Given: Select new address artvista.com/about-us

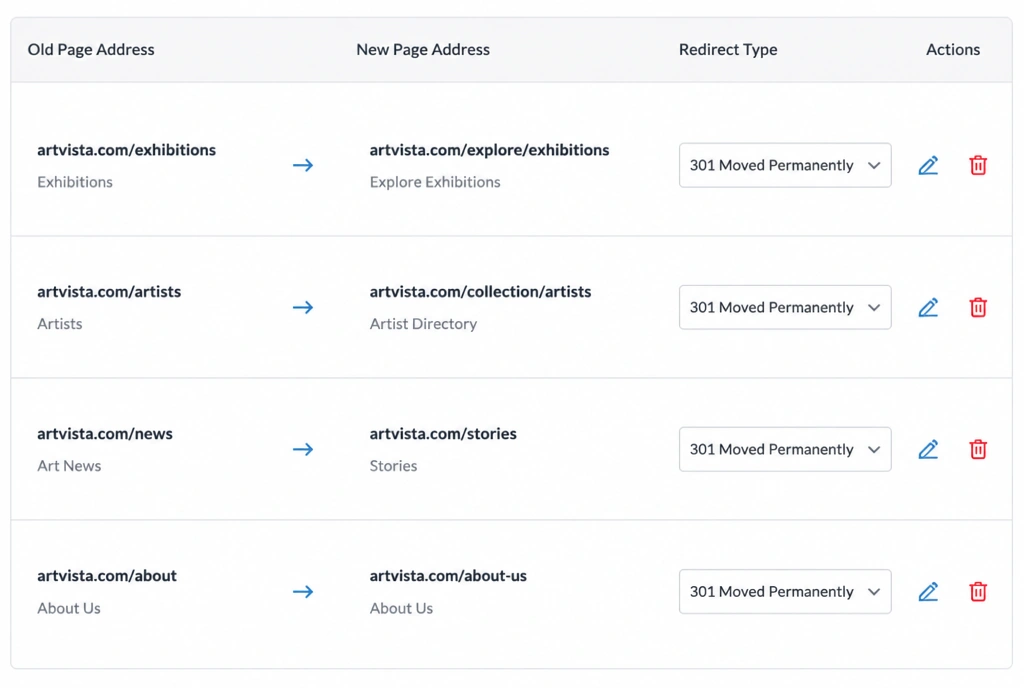Looking at the screenshot, I should pos(448,576).
